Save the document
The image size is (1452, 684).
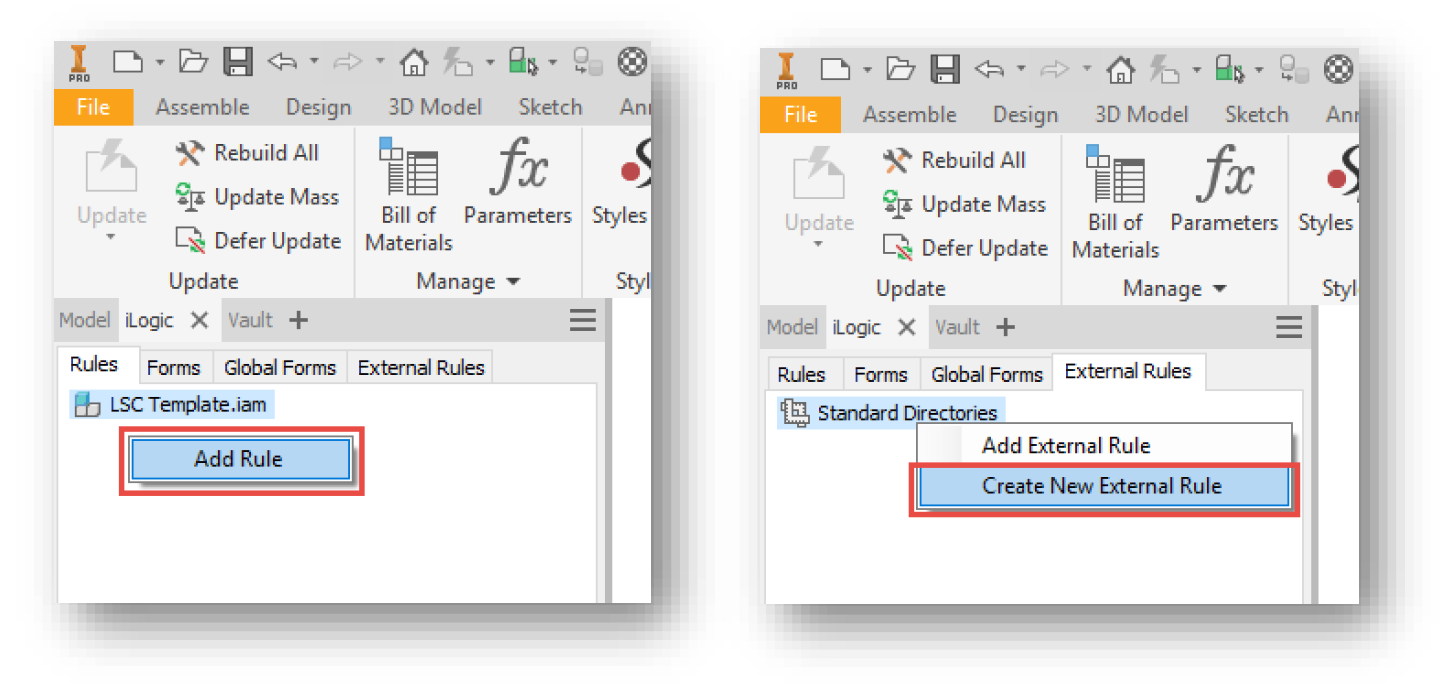tap(238, 61)
